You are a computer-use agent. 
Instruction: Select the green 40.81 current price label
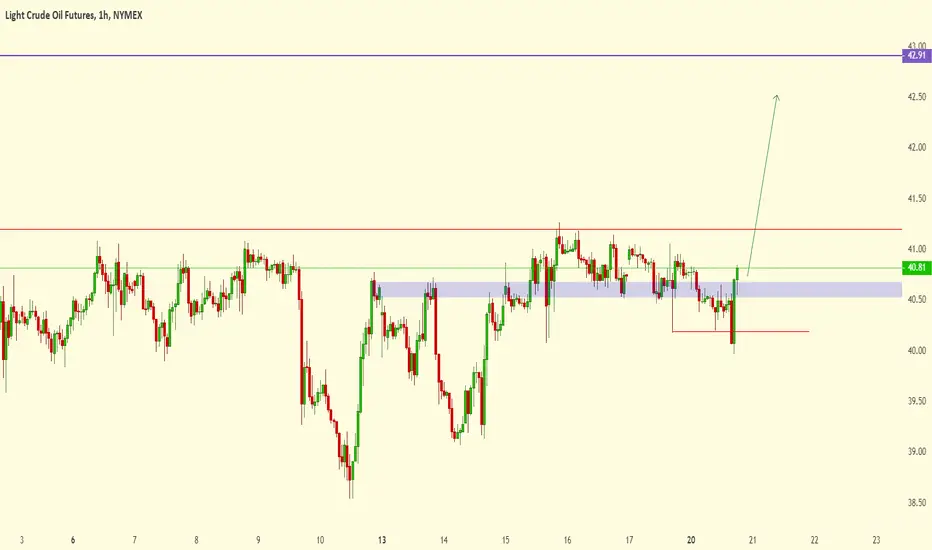(916, 268)
